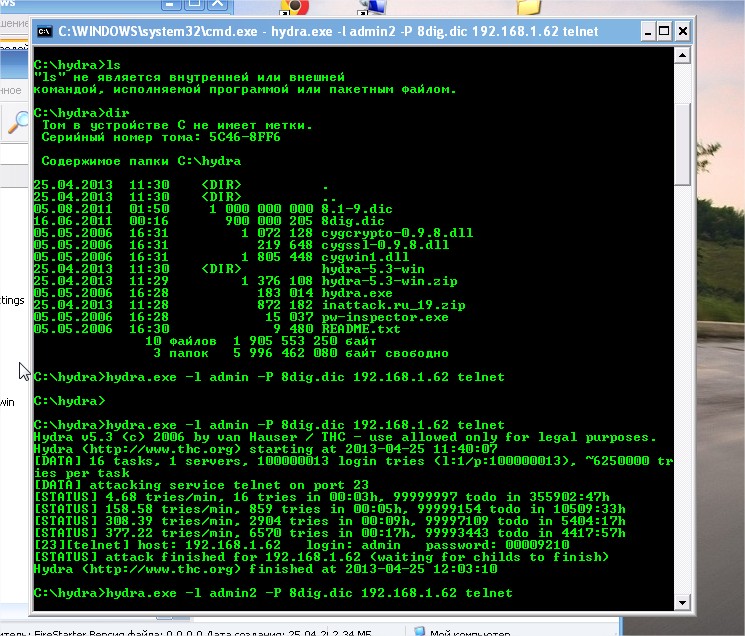Click the pw-inspector.exe file name
Viewport: 745px width, 636px height.
tap(385, 317)
